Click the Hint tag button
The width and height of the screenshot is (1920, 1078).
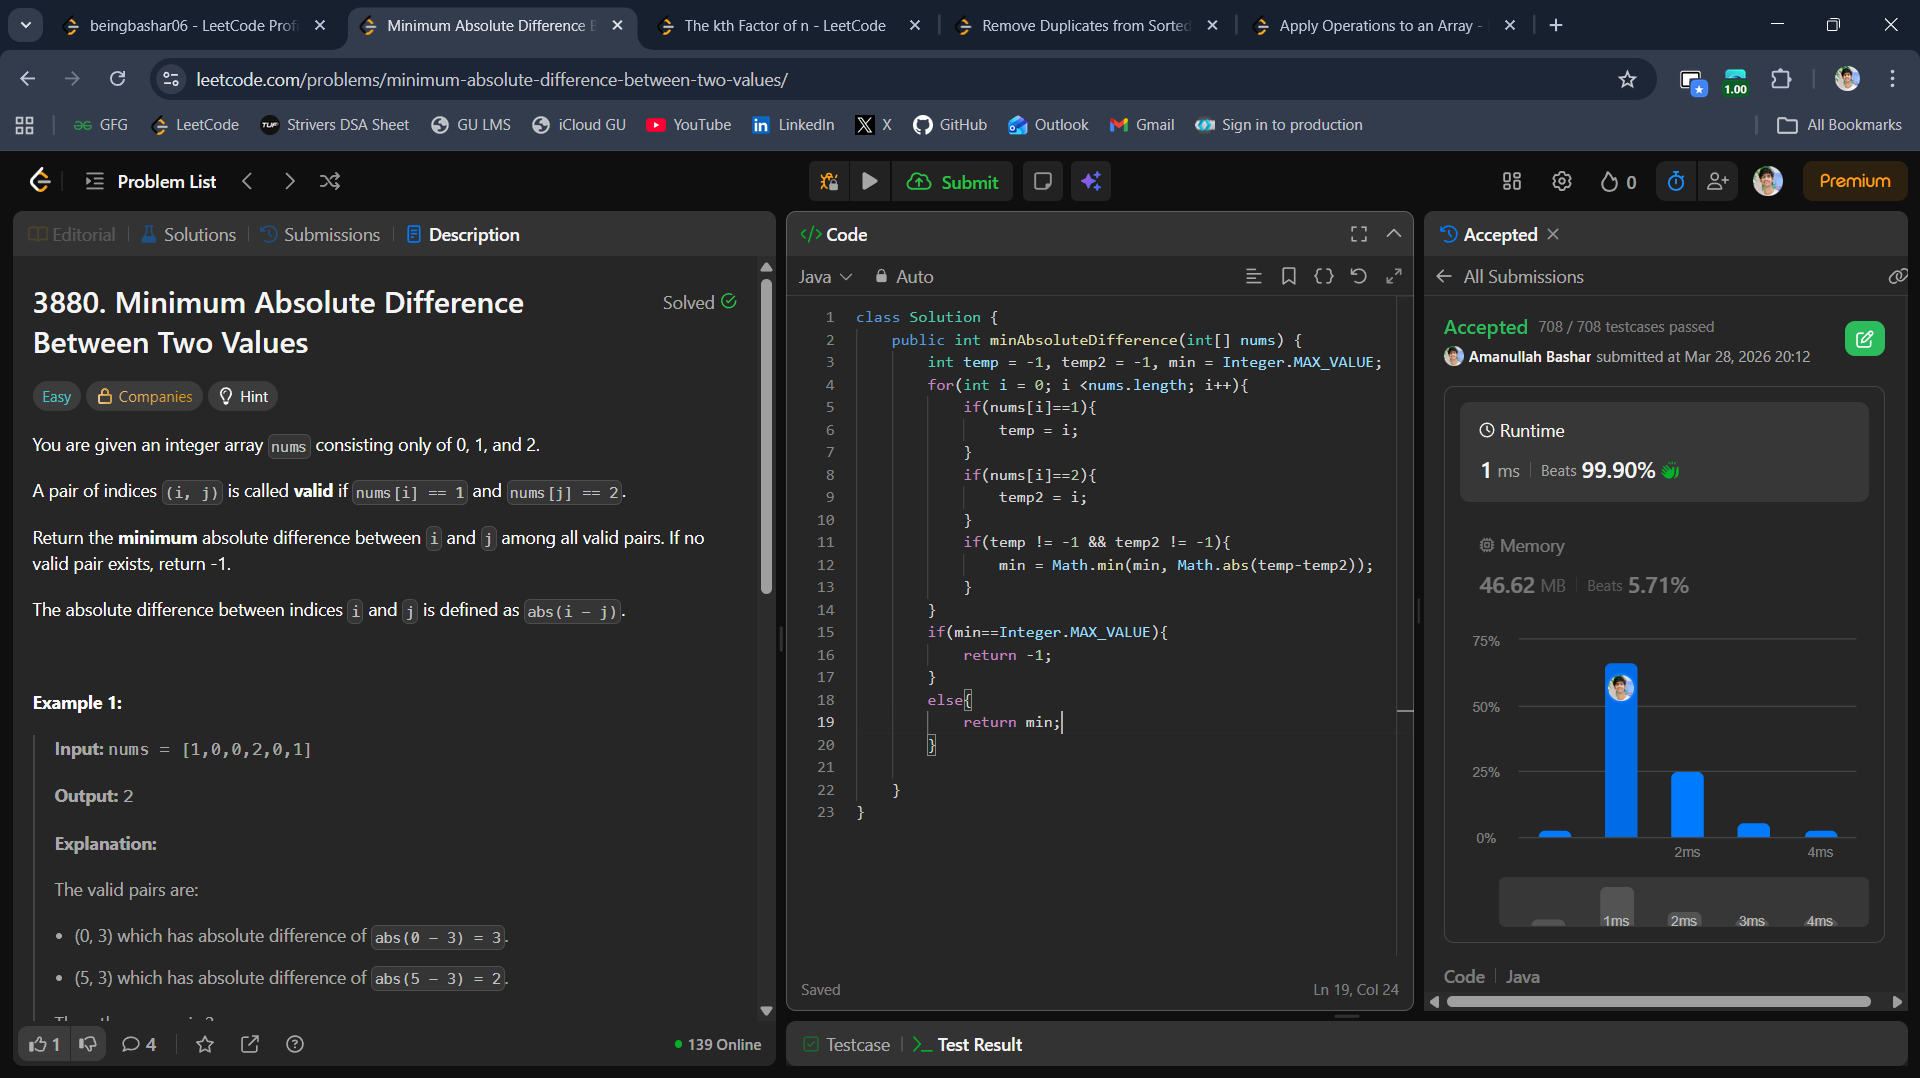pos(243,397)
